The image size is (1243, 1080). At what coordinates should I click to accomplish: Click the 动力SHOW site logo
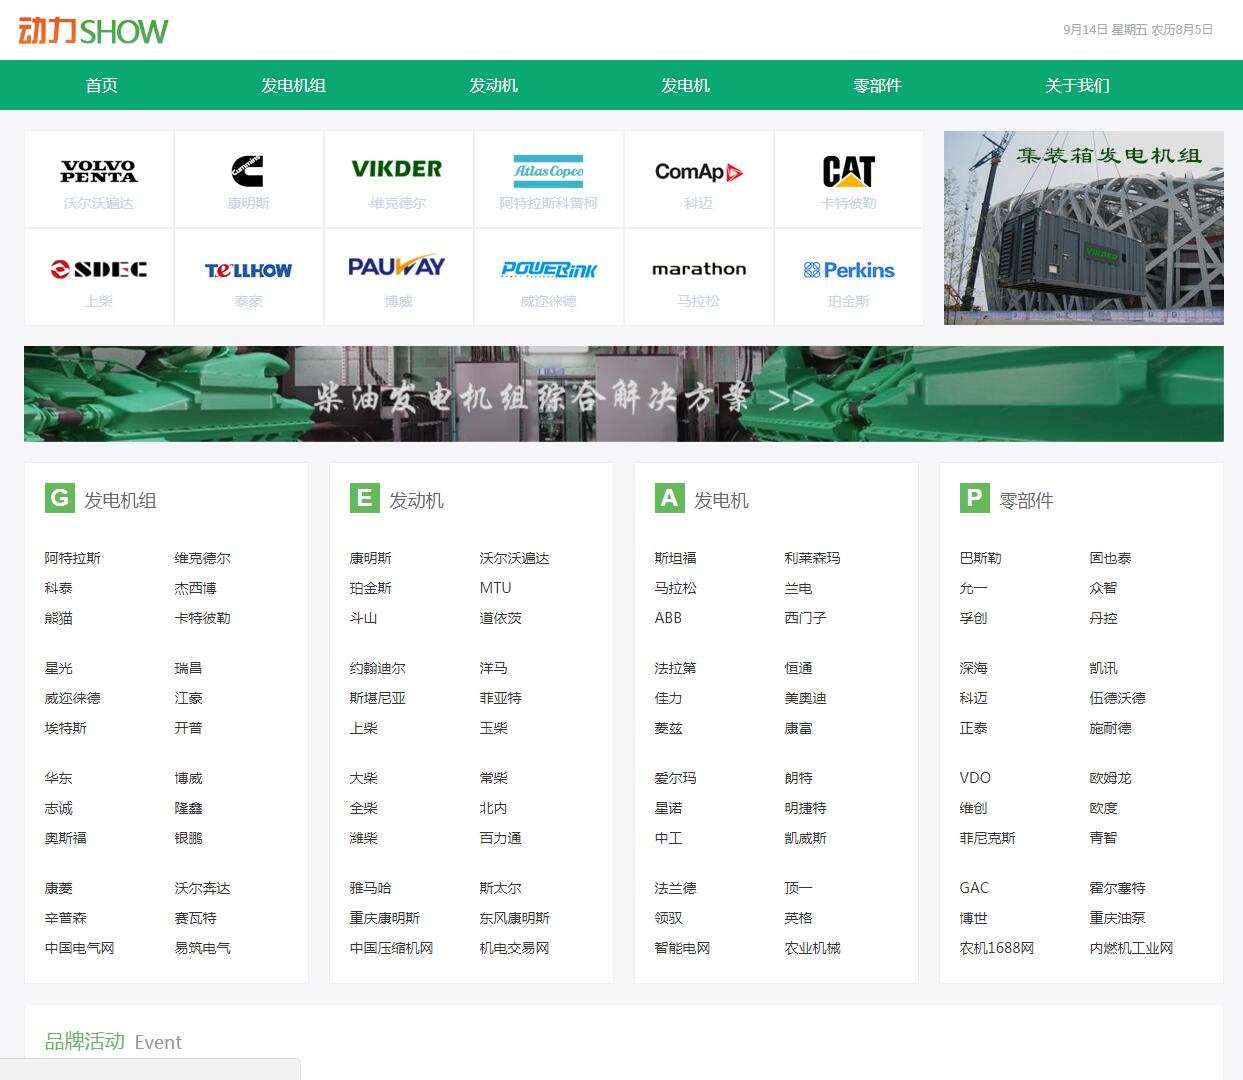point(93,31)
